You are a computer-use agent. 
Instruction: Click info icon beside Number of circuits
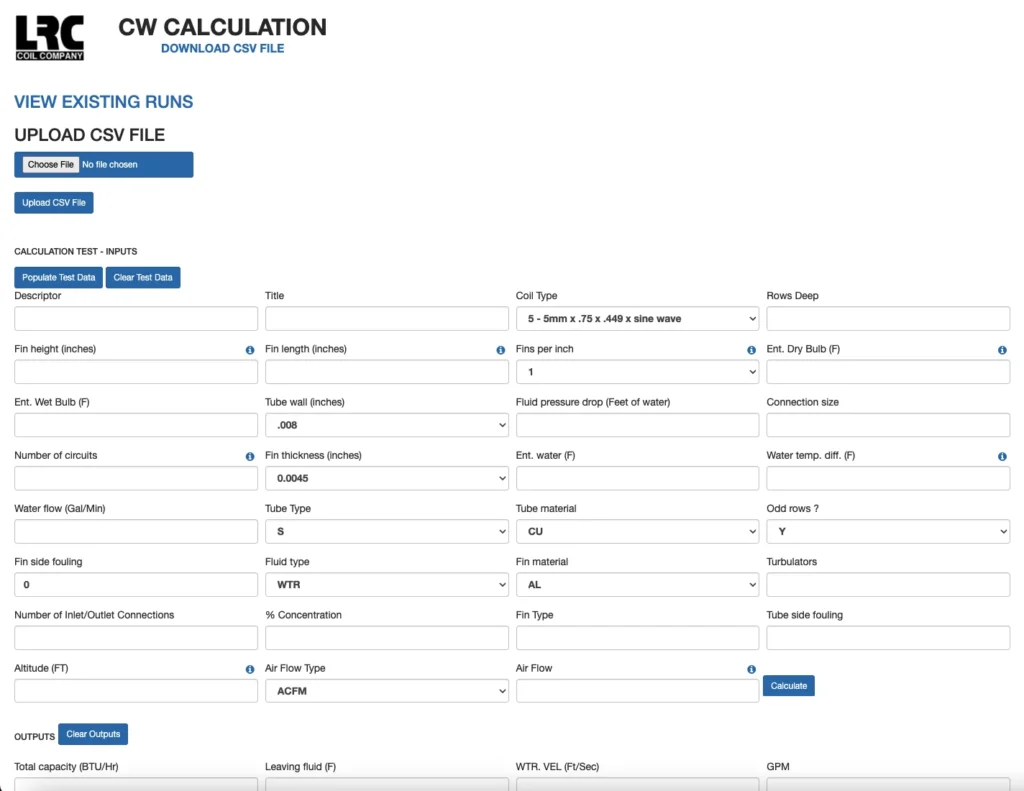click(250, 456)
